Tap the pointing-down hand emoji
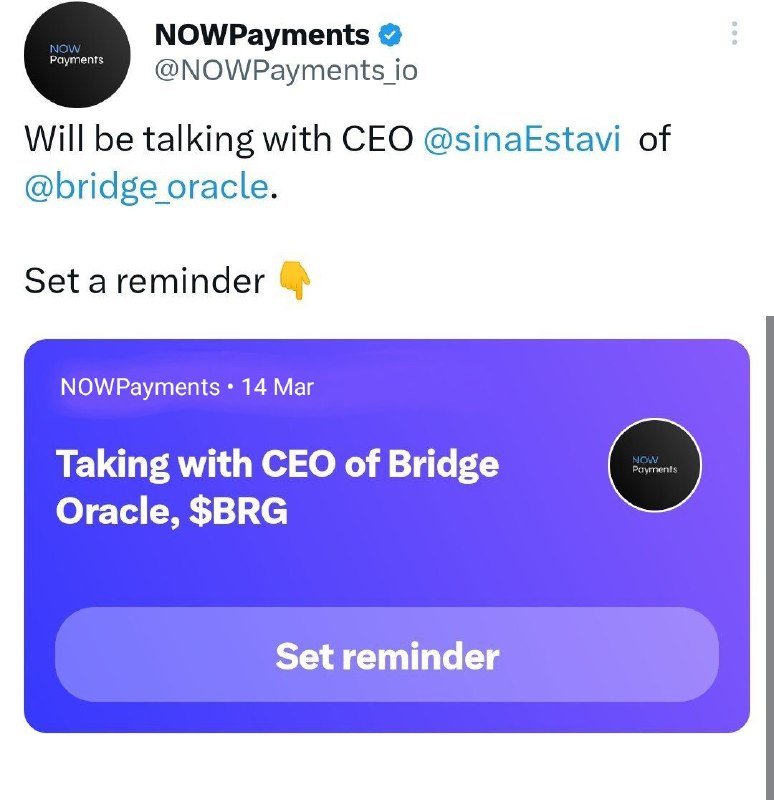 [295, 280]
